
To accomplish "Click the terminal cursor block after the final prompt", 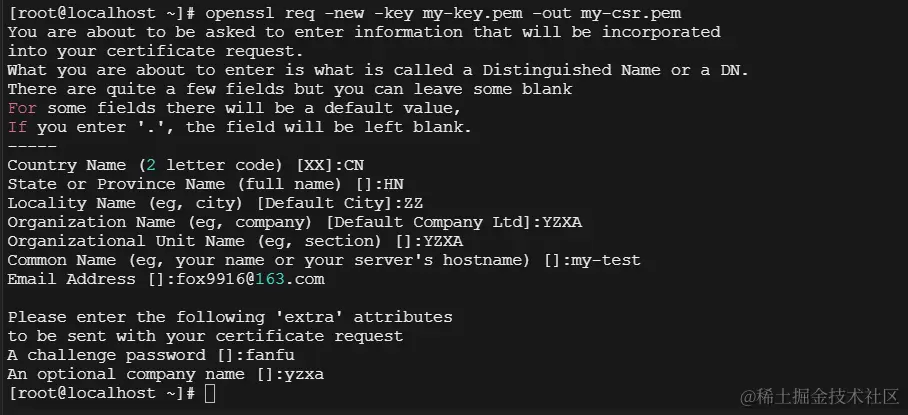I will (x=210, y=394).
